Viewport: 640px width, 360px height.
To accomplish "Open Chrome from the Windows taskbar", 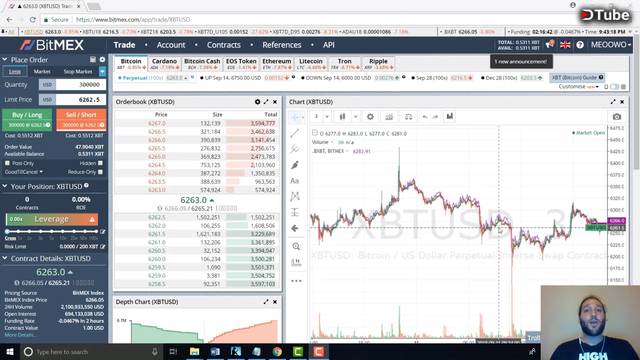I will click(277, 351).
